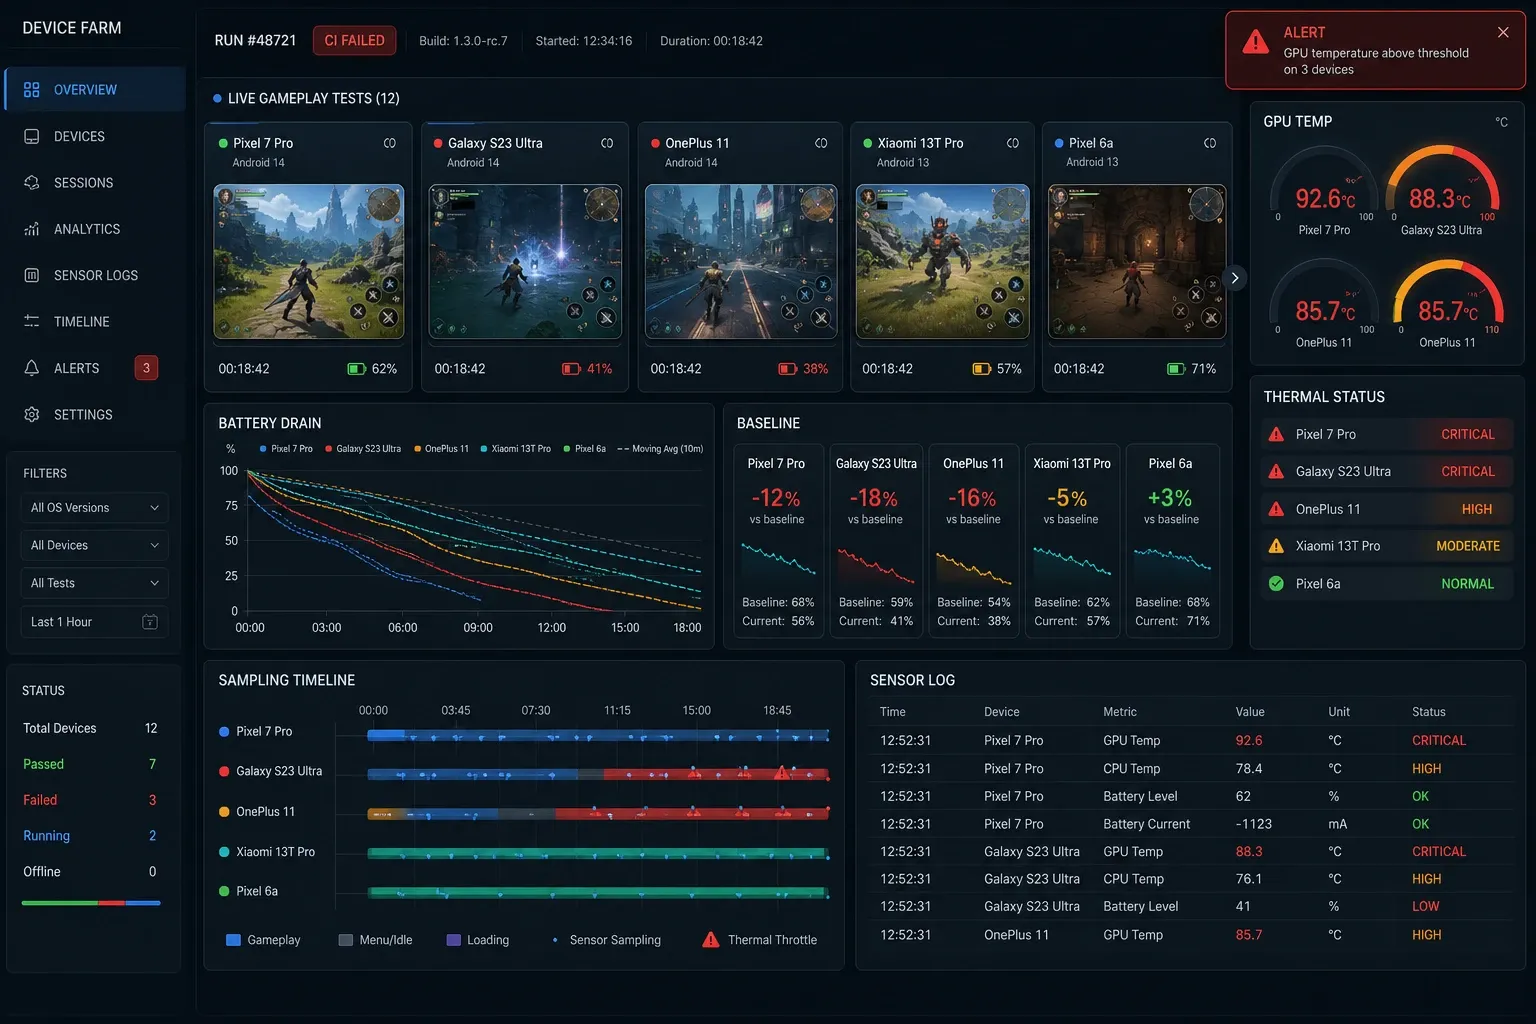Open the Timeline icon in sidebar
Image resolution: width=1536 pixels, height=1024 pixels.
point(31,322)
